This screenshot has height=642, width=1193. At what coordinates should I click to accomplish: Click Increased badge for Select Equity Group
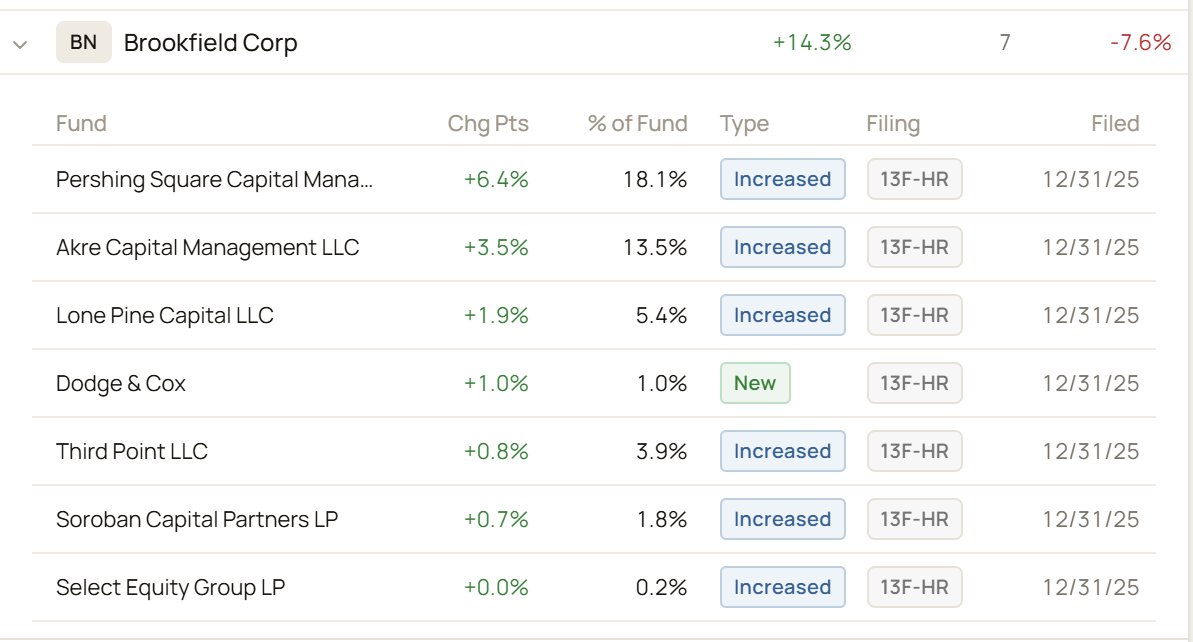[x=782, y=587]
